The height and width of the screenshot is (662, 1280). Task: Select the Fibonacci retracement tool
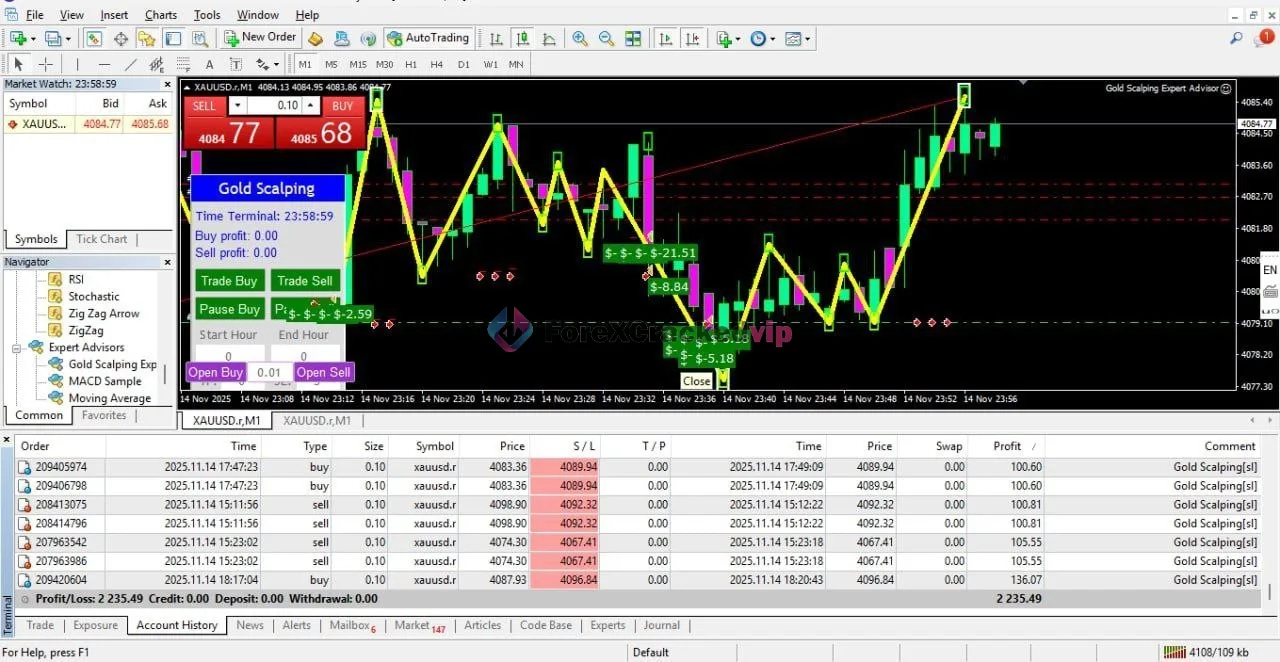tap(183, 63)
